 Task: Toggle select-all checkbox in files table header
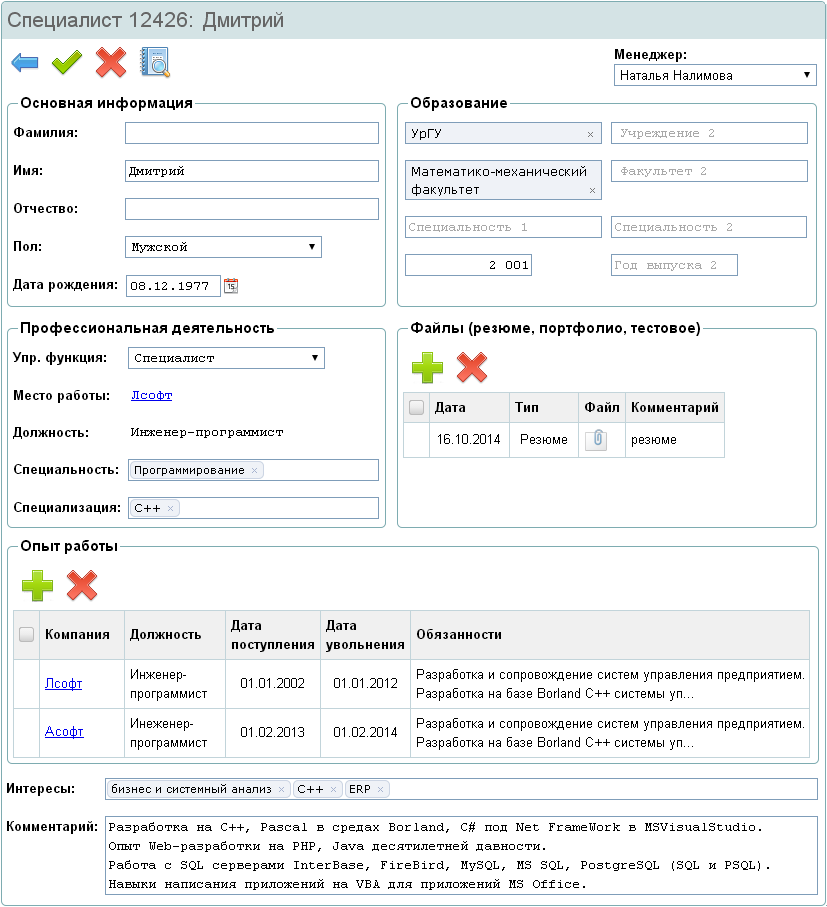(x=416, y=408)
